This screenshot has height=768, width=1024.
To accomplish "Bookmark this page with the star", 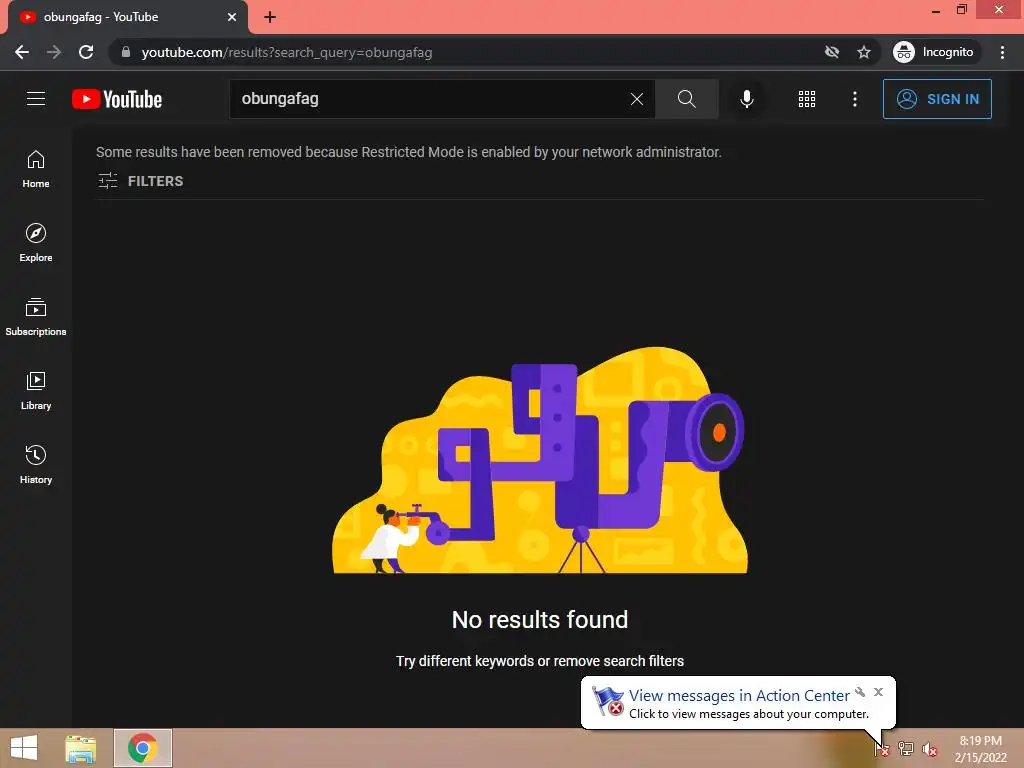I will [864, 52].
